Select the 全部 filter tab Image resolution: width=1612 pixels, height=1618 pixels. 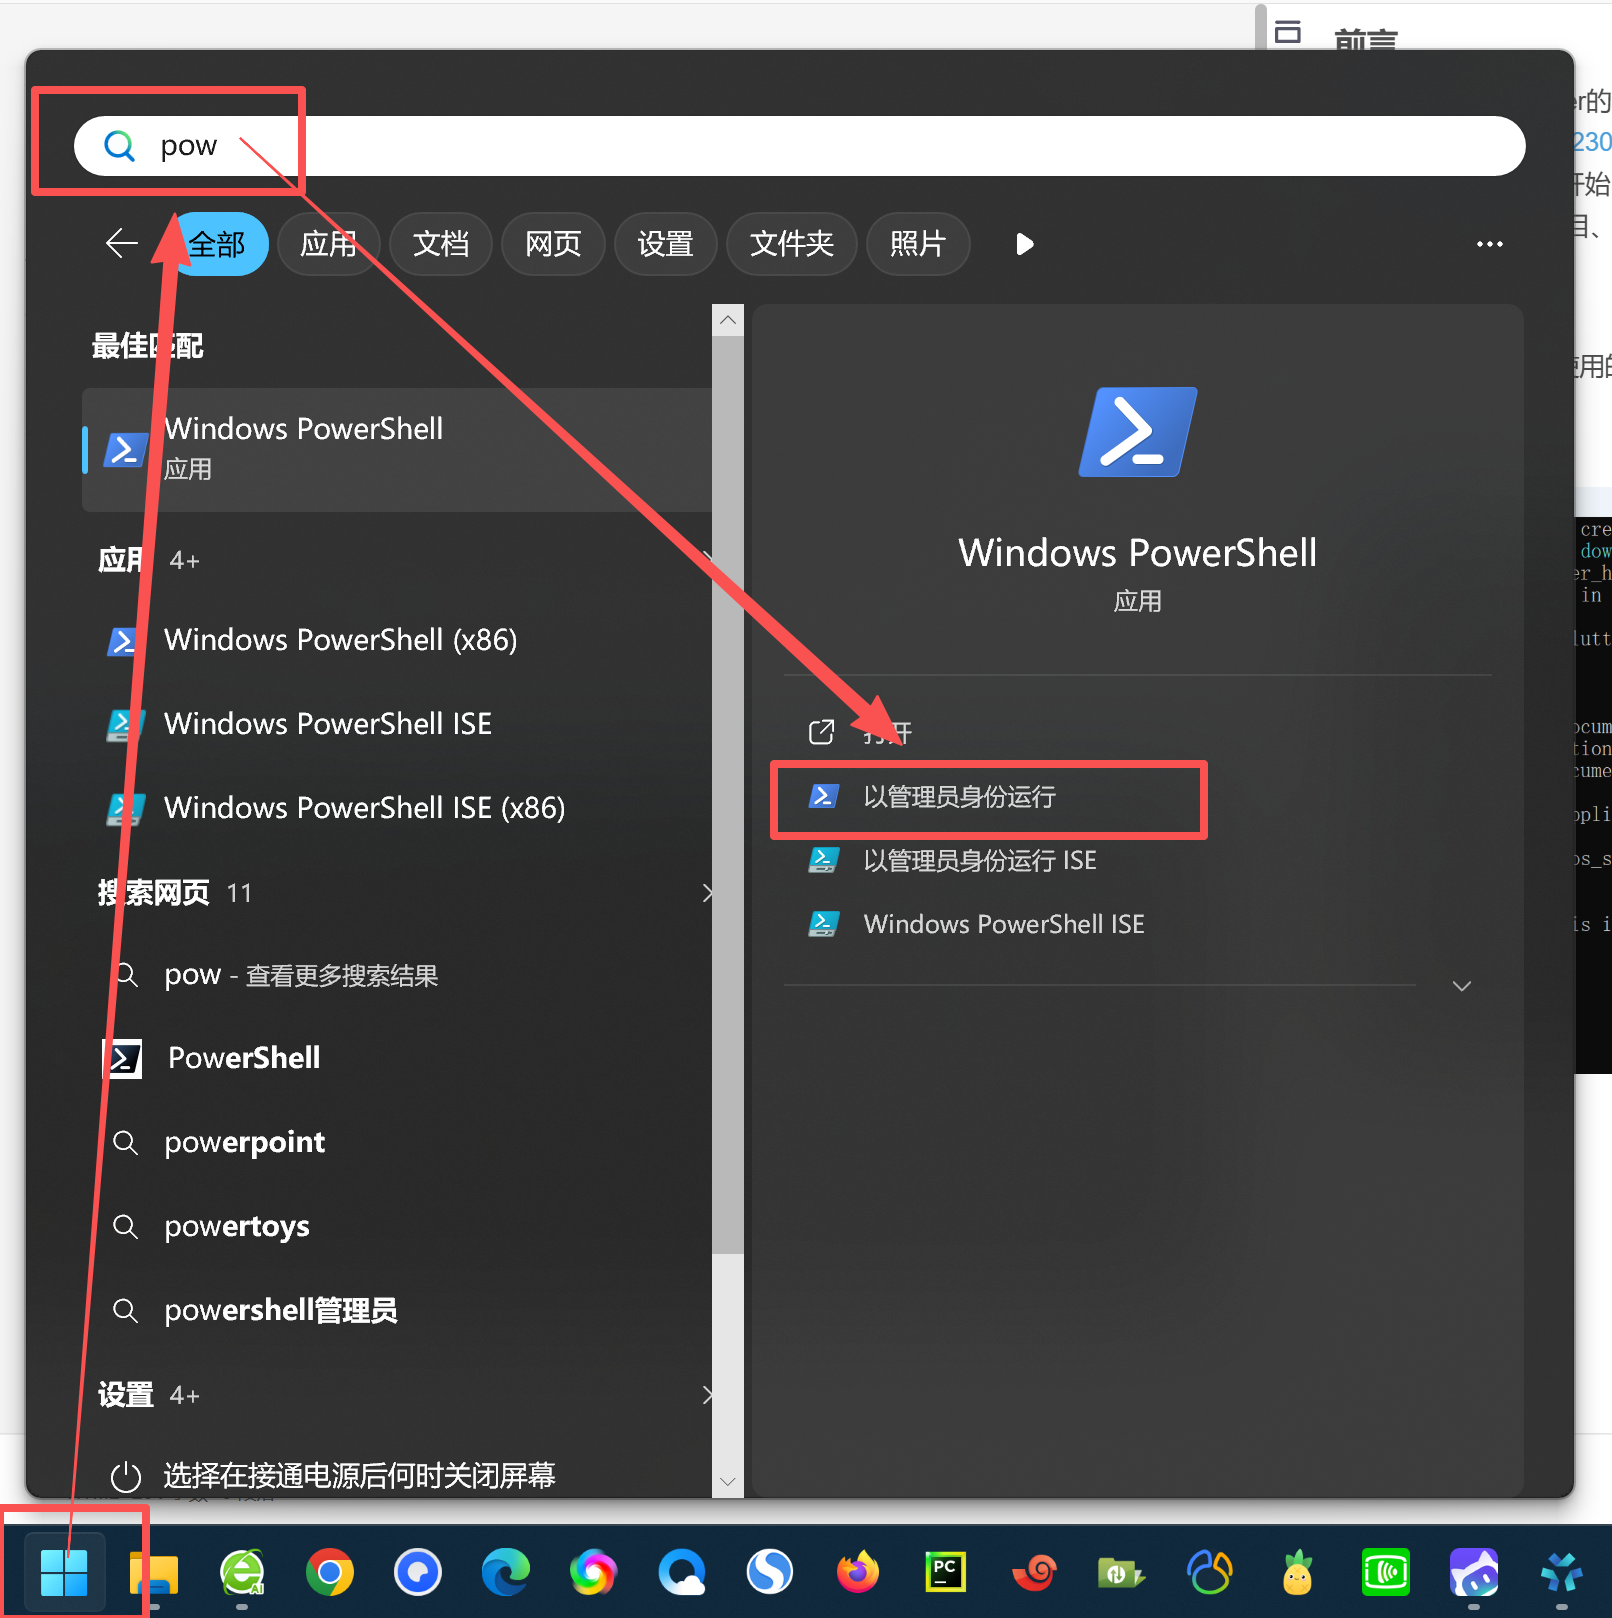(217, 244)
